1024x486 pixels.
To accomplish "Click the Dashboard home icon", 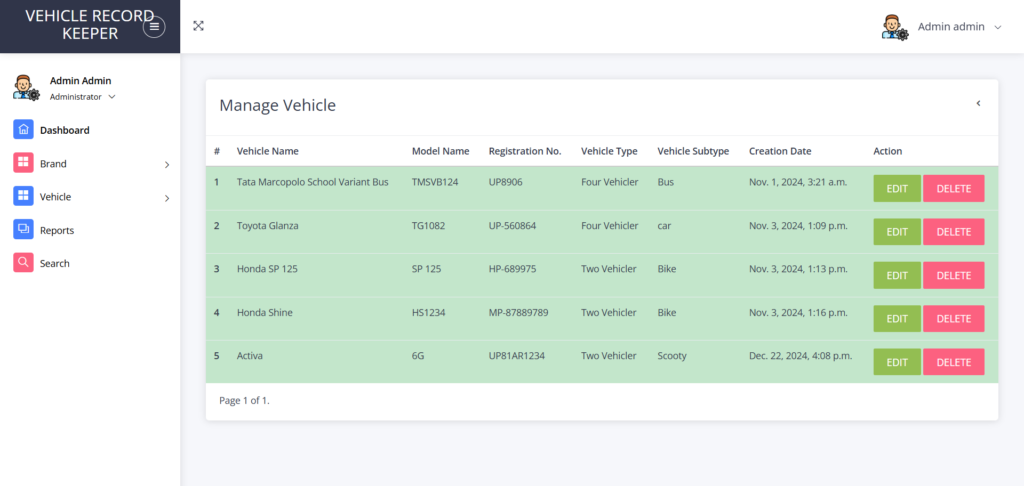I will [x=24, y=129].
